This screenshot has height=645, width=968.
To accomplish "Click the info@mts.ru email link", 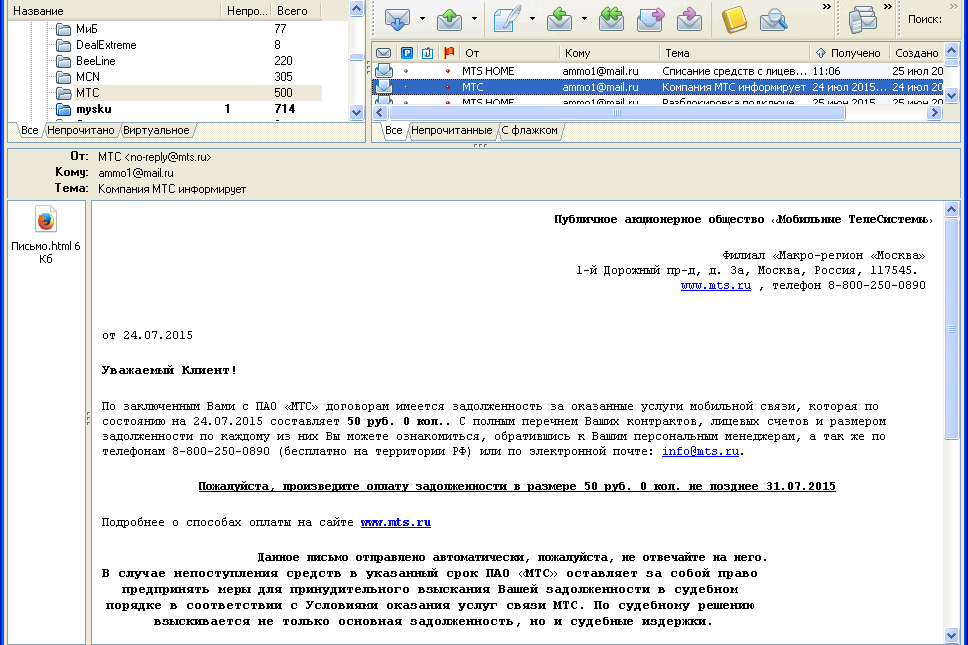I will coord(700,451).
